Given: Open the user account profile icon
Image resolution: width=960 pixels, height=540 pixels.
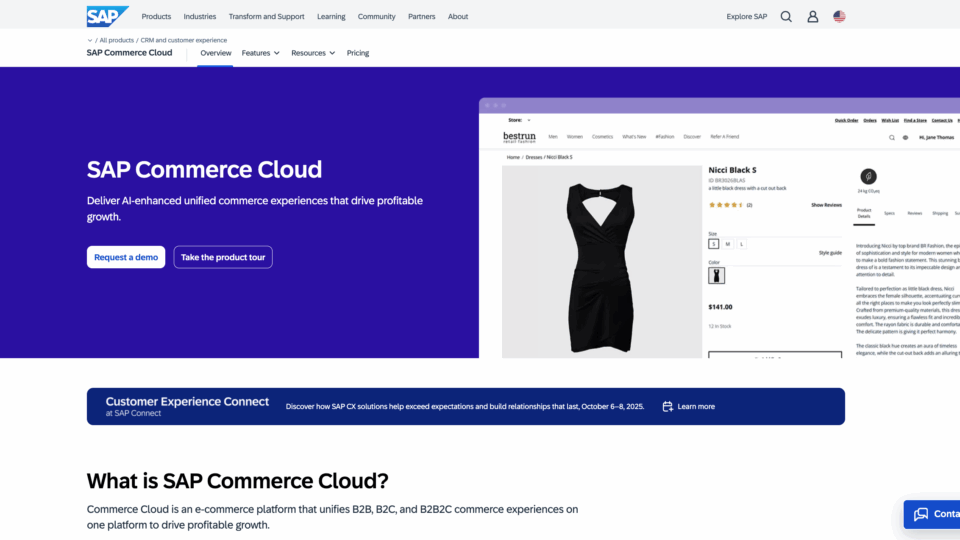Looking at the screenshot, I should coord(812,17).
